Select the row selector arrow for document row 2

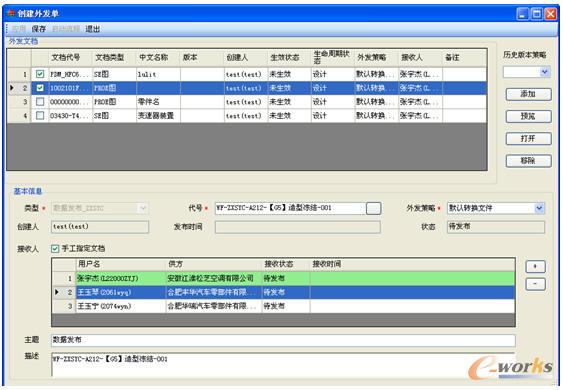(x=12, y=88)
